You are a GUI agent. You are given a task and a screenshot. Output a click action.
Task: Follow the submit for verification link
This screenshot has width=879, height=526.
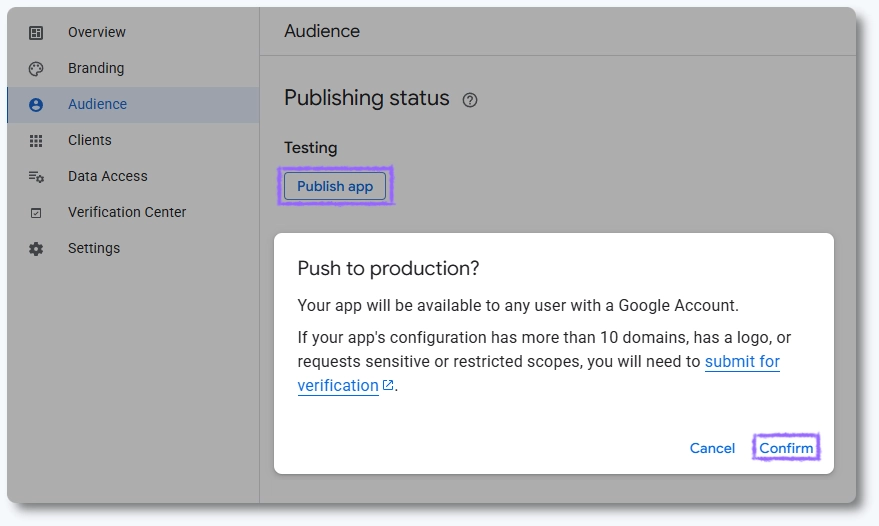click(x=742, y=362)
